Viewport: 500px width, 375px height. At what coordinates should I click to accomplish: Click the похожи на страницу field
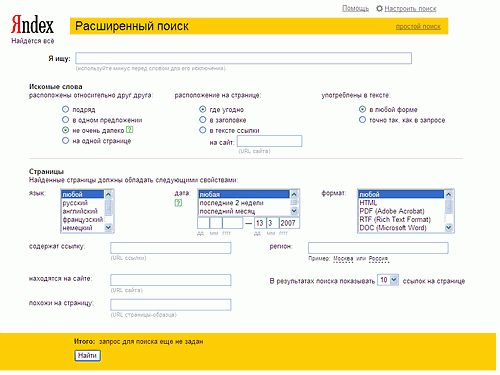[x=171, y=305]
